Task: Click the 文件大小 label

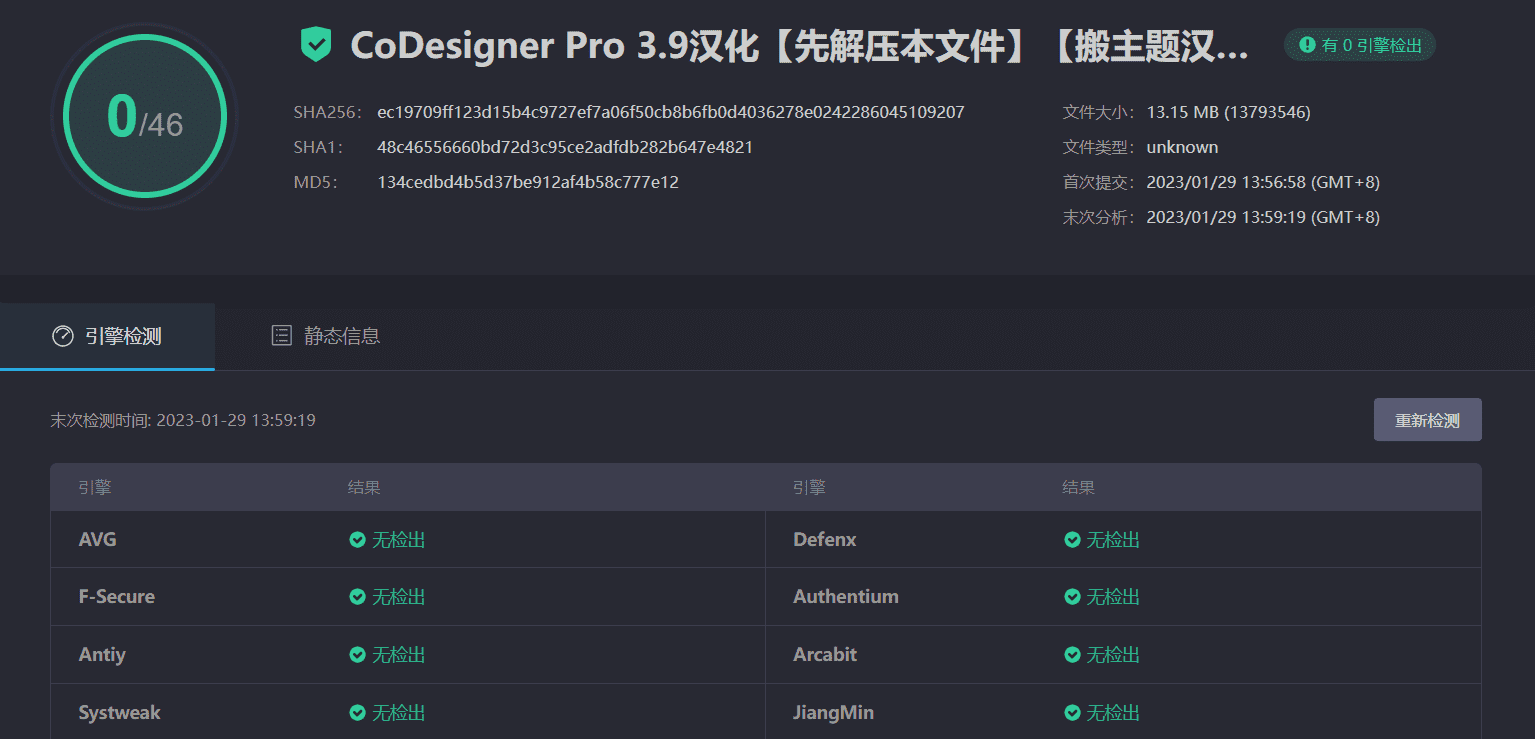Action: [1098, 112]
